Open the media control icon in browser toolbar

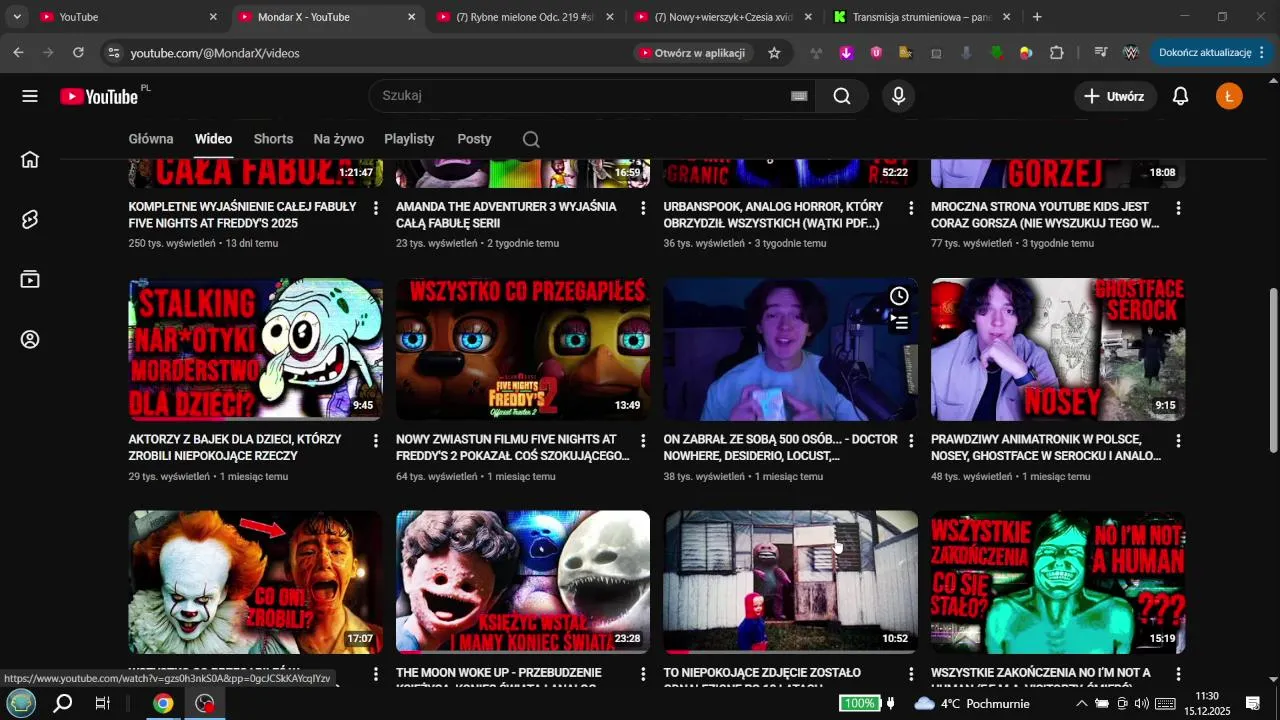pyautogui.click(x=1101, y=53)
